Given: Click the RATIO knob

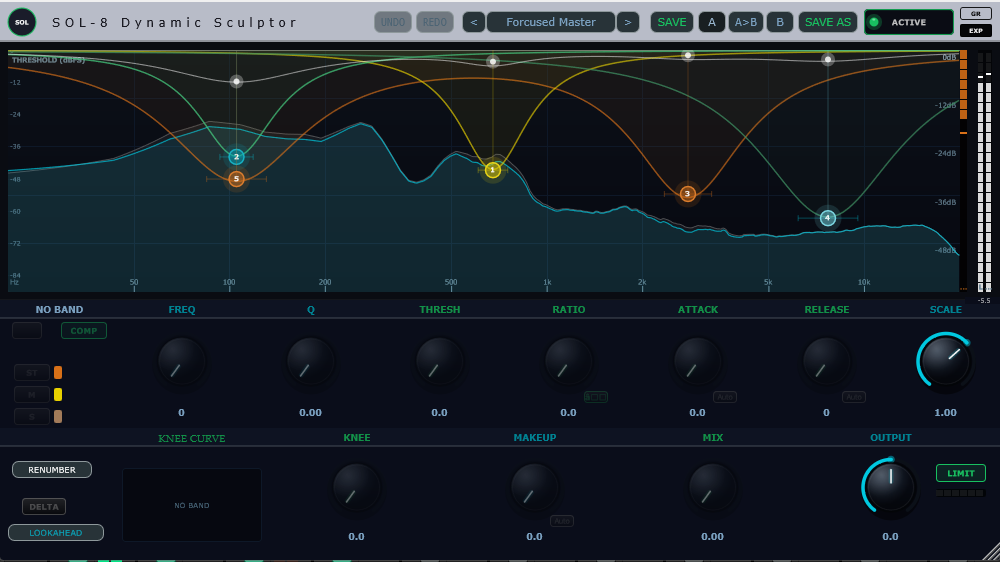Looking at the screenshot, I should pyautogui.click(x=568, y=362).
